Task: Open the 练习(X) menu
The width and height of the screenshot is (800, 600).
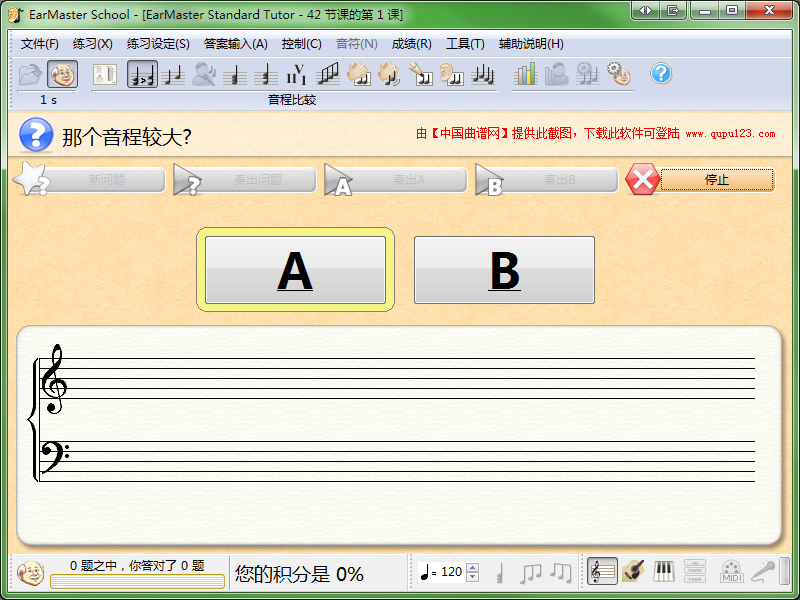Action: point(92,44)
